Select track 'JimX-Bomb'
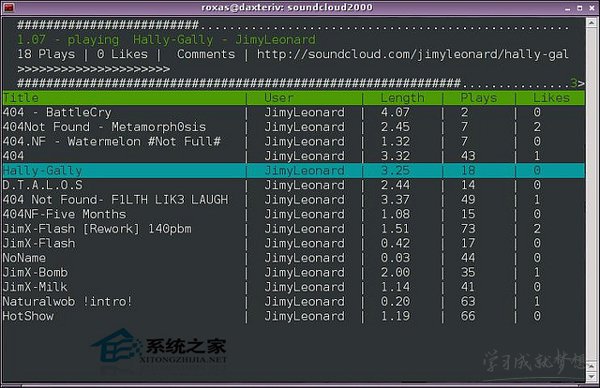 click(293, 272)
